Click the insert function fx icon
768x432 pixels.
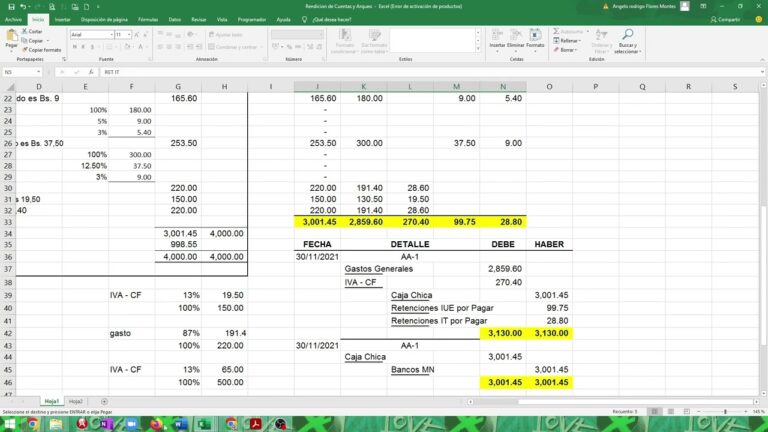pyautogui.click(x=91, y=72)
